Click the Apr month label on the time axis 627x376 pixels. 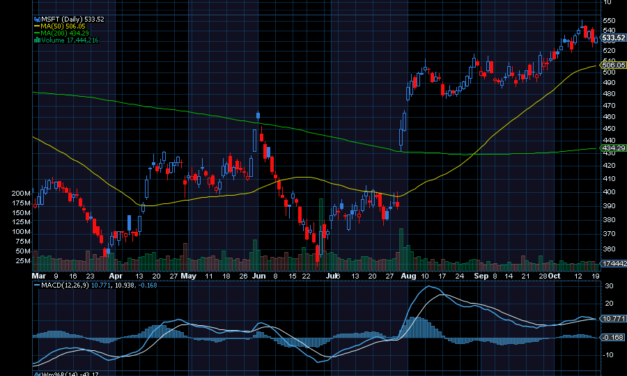(x=116, y=276)
